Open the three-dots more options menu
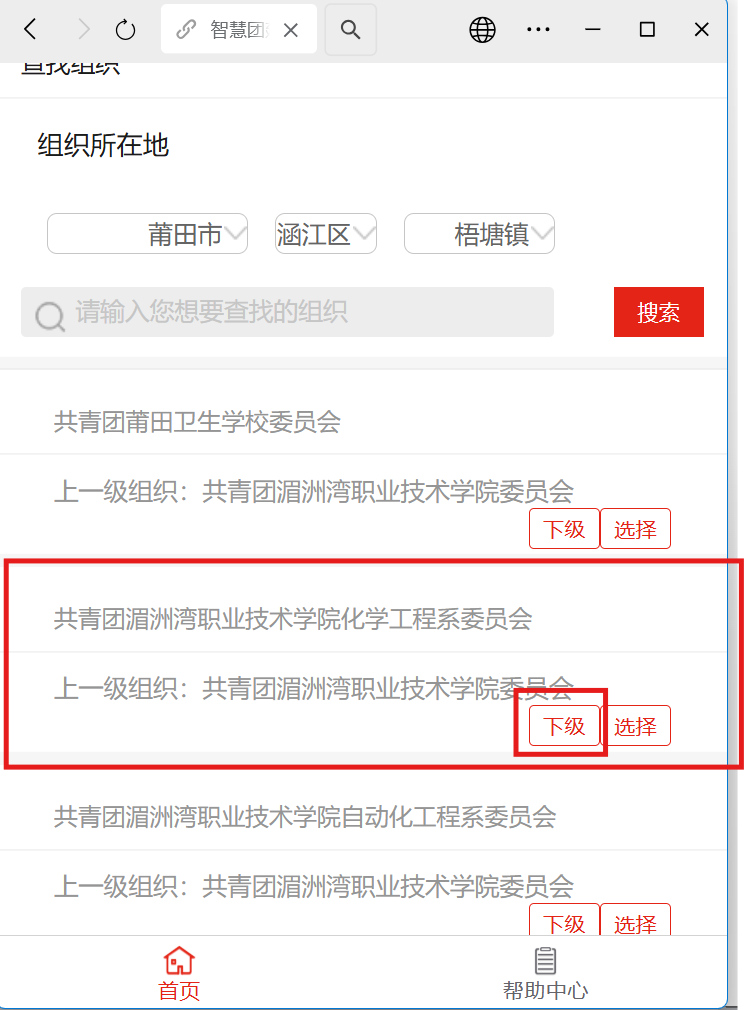 [x=538, y=30]
